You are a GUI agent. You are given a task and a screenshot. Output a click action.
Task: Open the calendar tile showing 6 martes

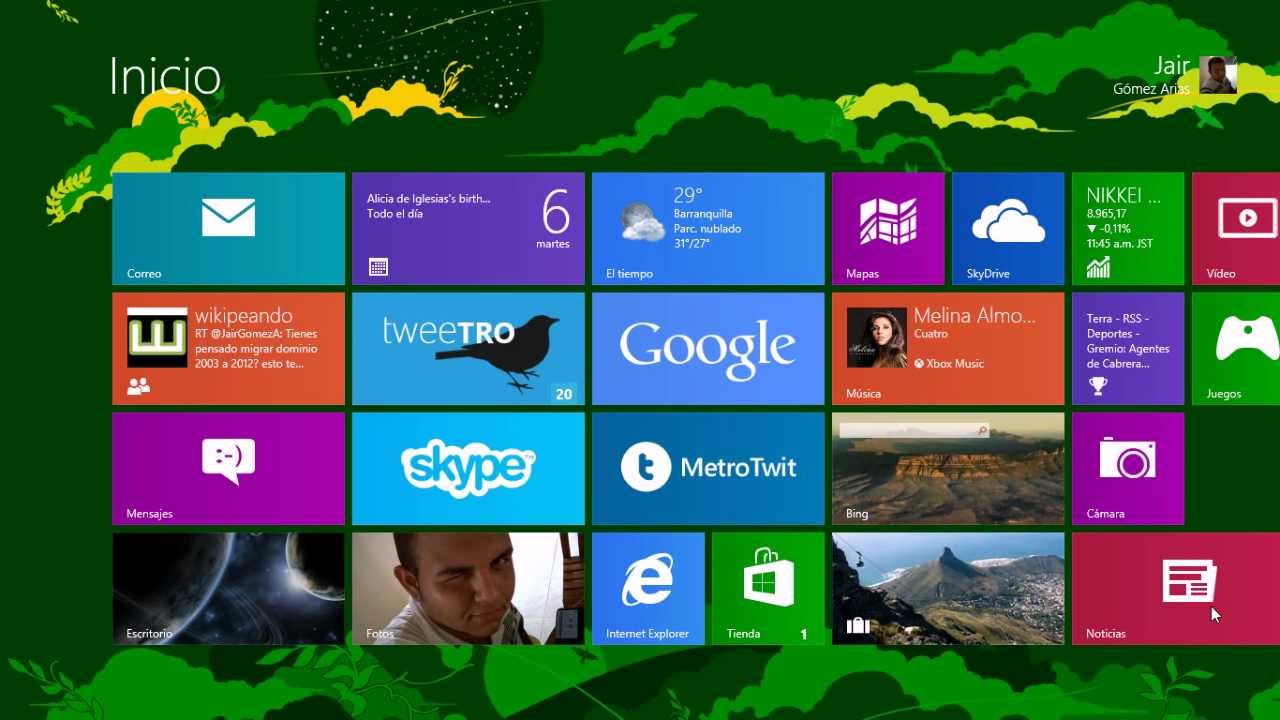468,229
